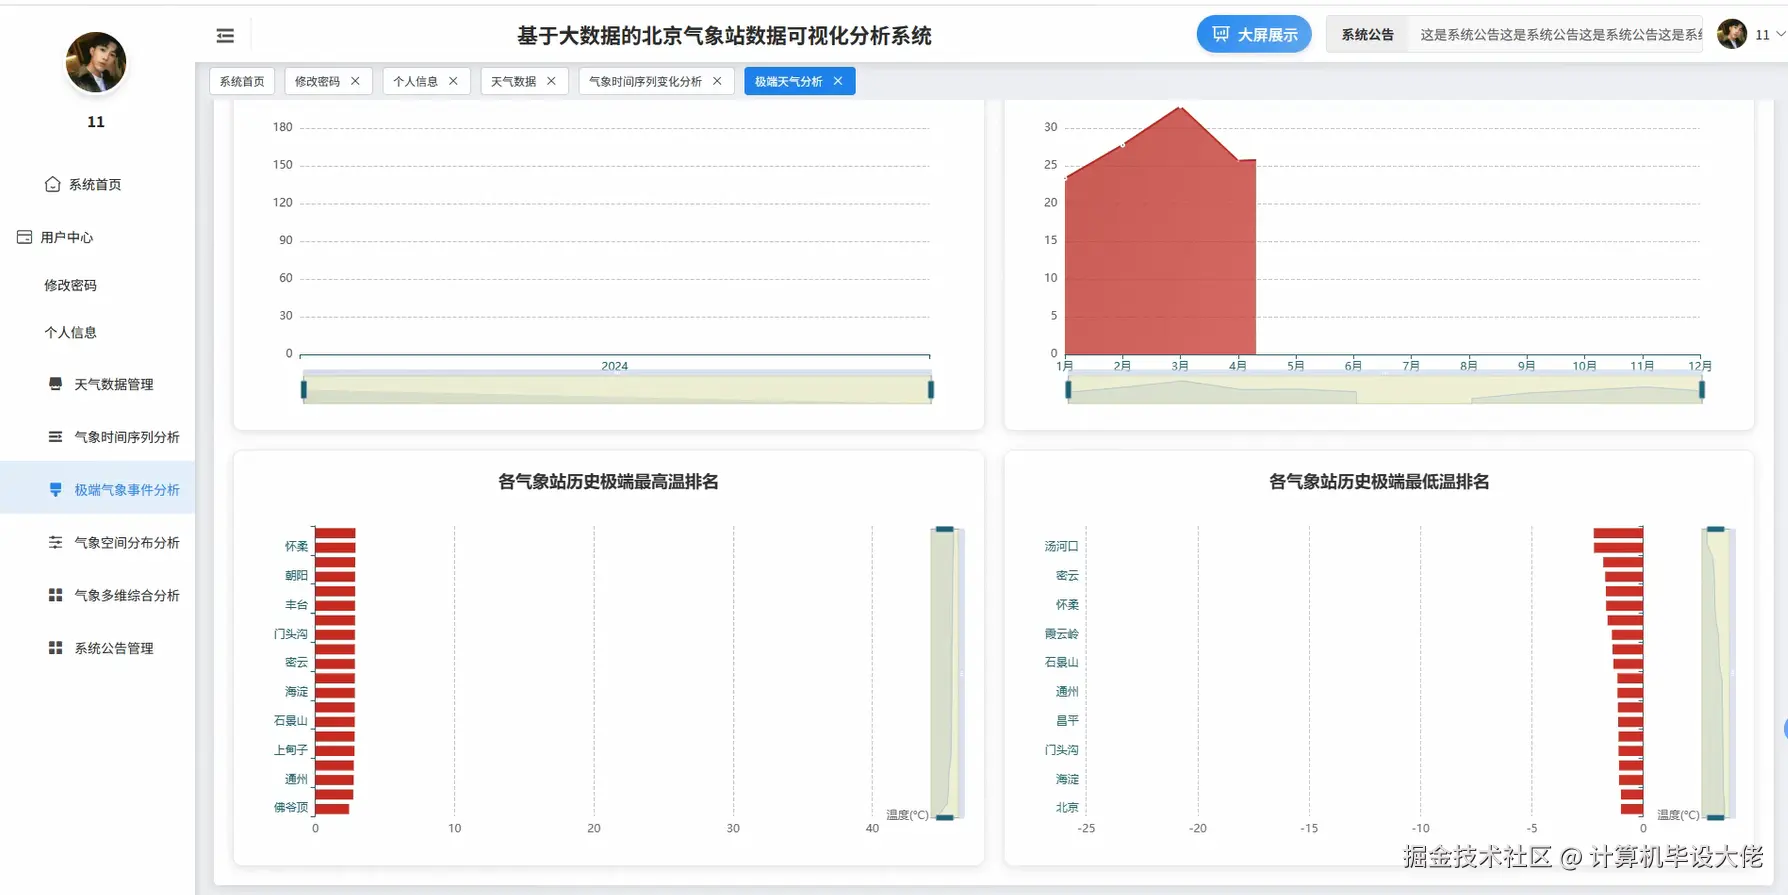Close the 气象时间序列变化分析 tab
The width and height of the screenshot is (1788, 895).
(717, 81)
